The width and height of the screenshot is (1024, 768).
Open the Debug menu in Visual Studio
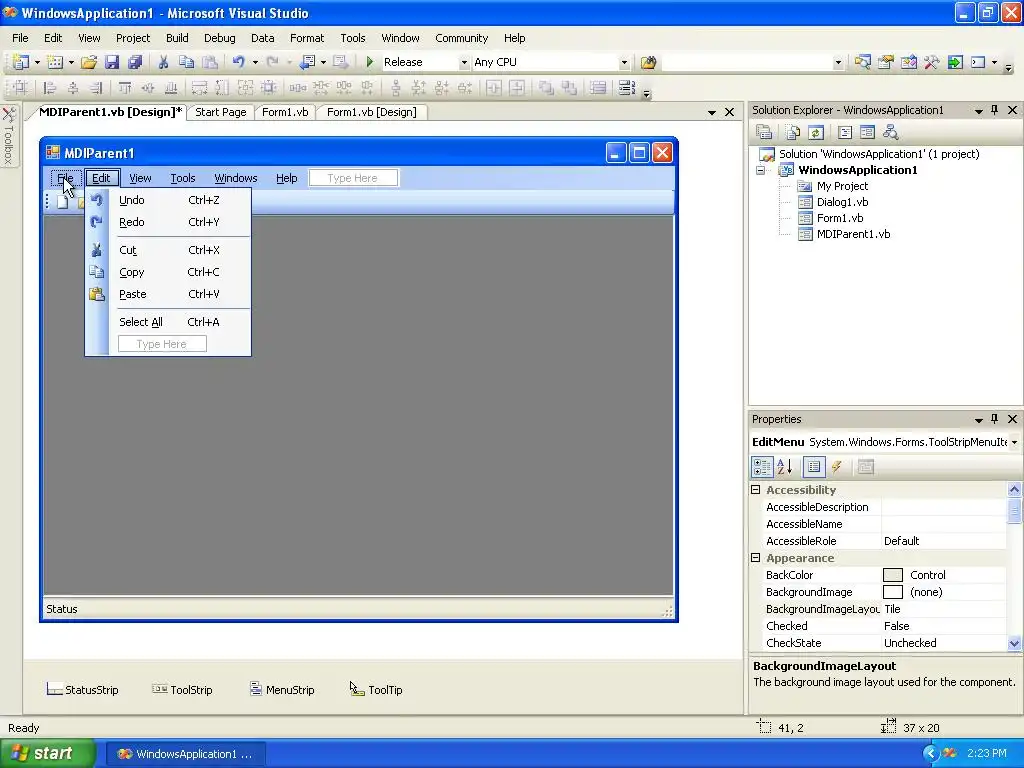tap(219, 38)
